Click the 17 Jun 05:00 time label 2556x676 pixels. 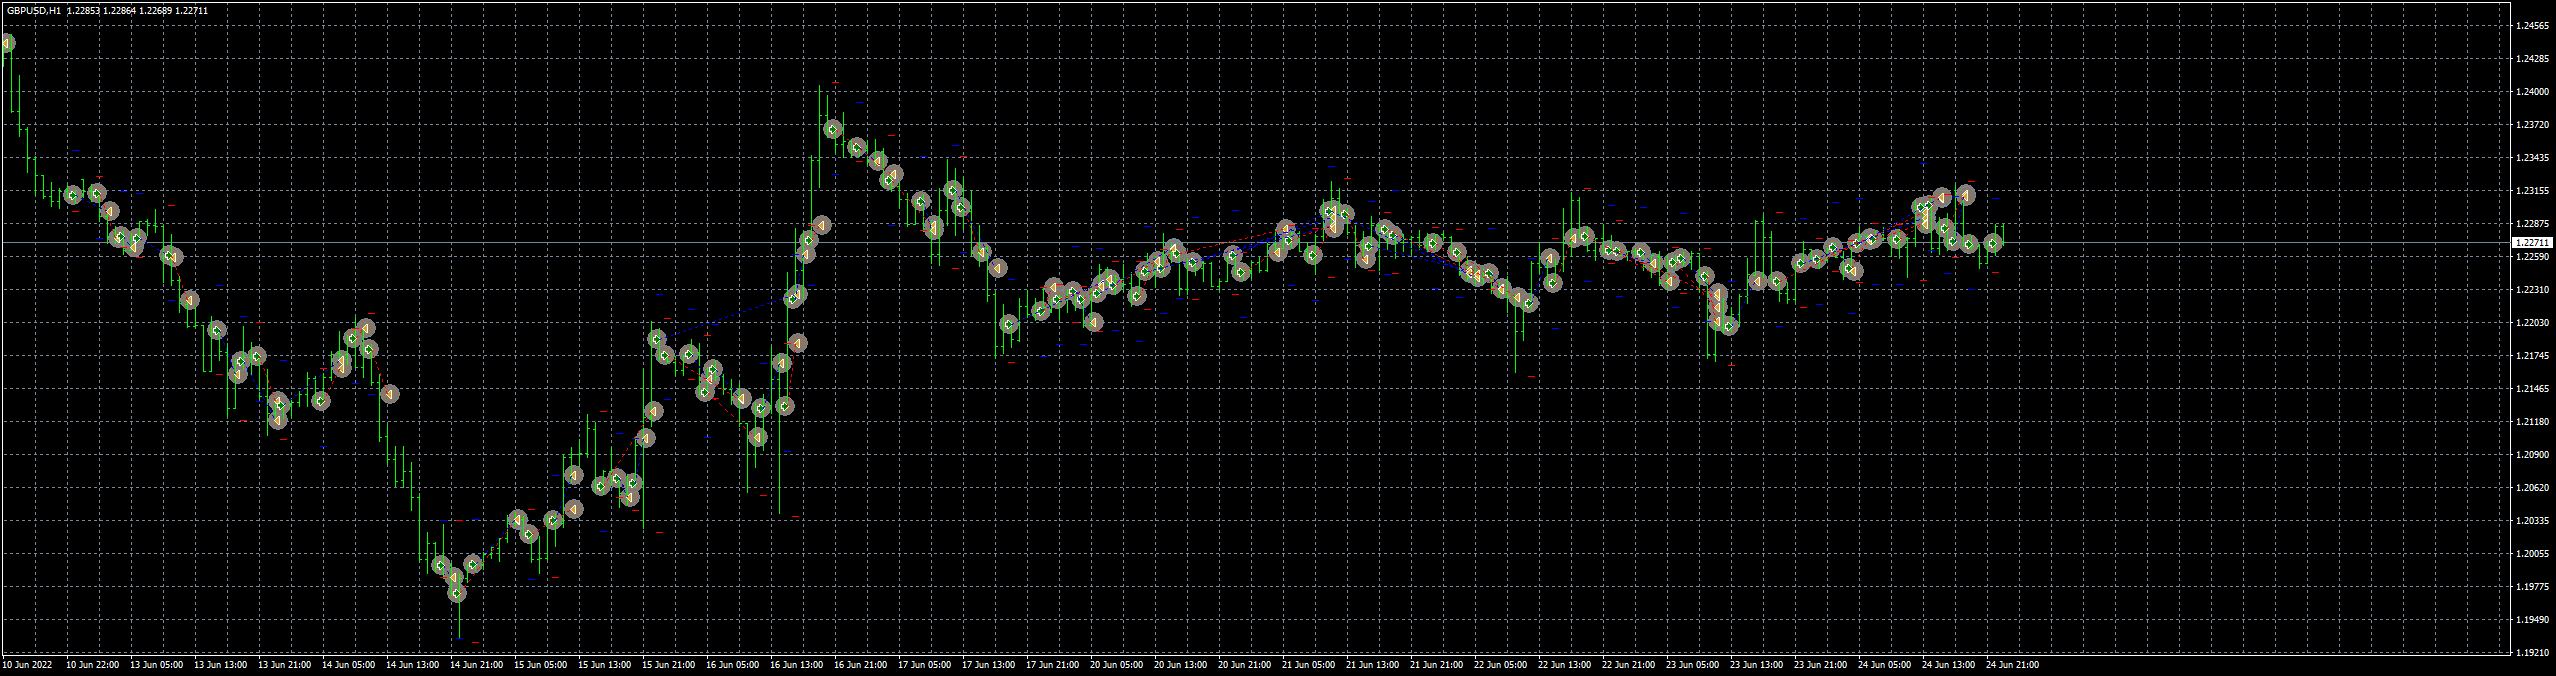[925, 665]
